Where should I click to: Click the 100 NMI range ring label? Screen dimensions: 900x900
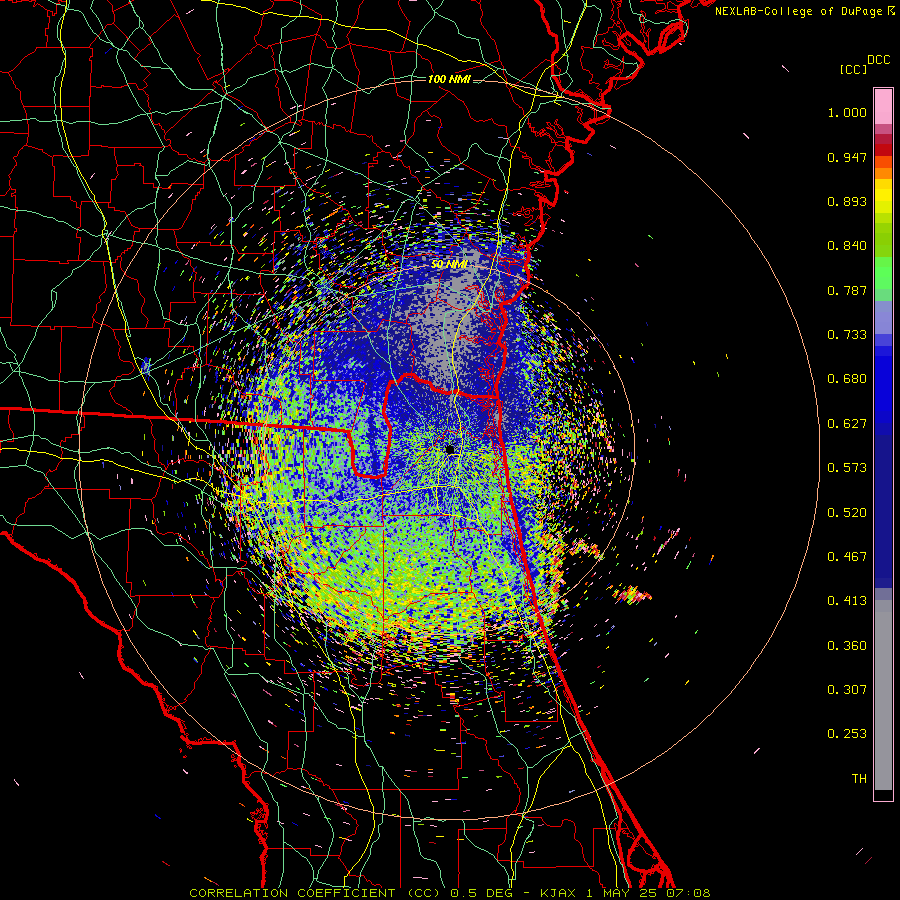tap(449, 79)
